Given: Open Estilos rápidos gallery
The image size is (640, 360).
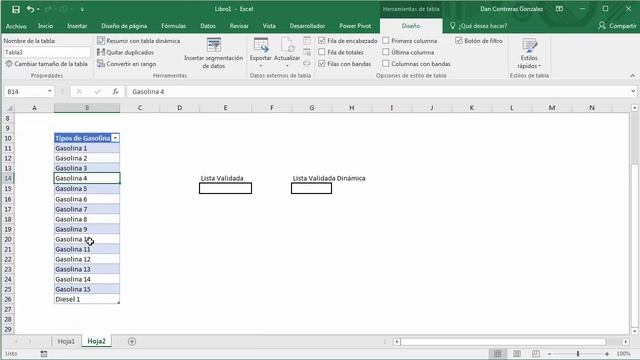Looking at the screenshot, I should [x=529, y=53].
